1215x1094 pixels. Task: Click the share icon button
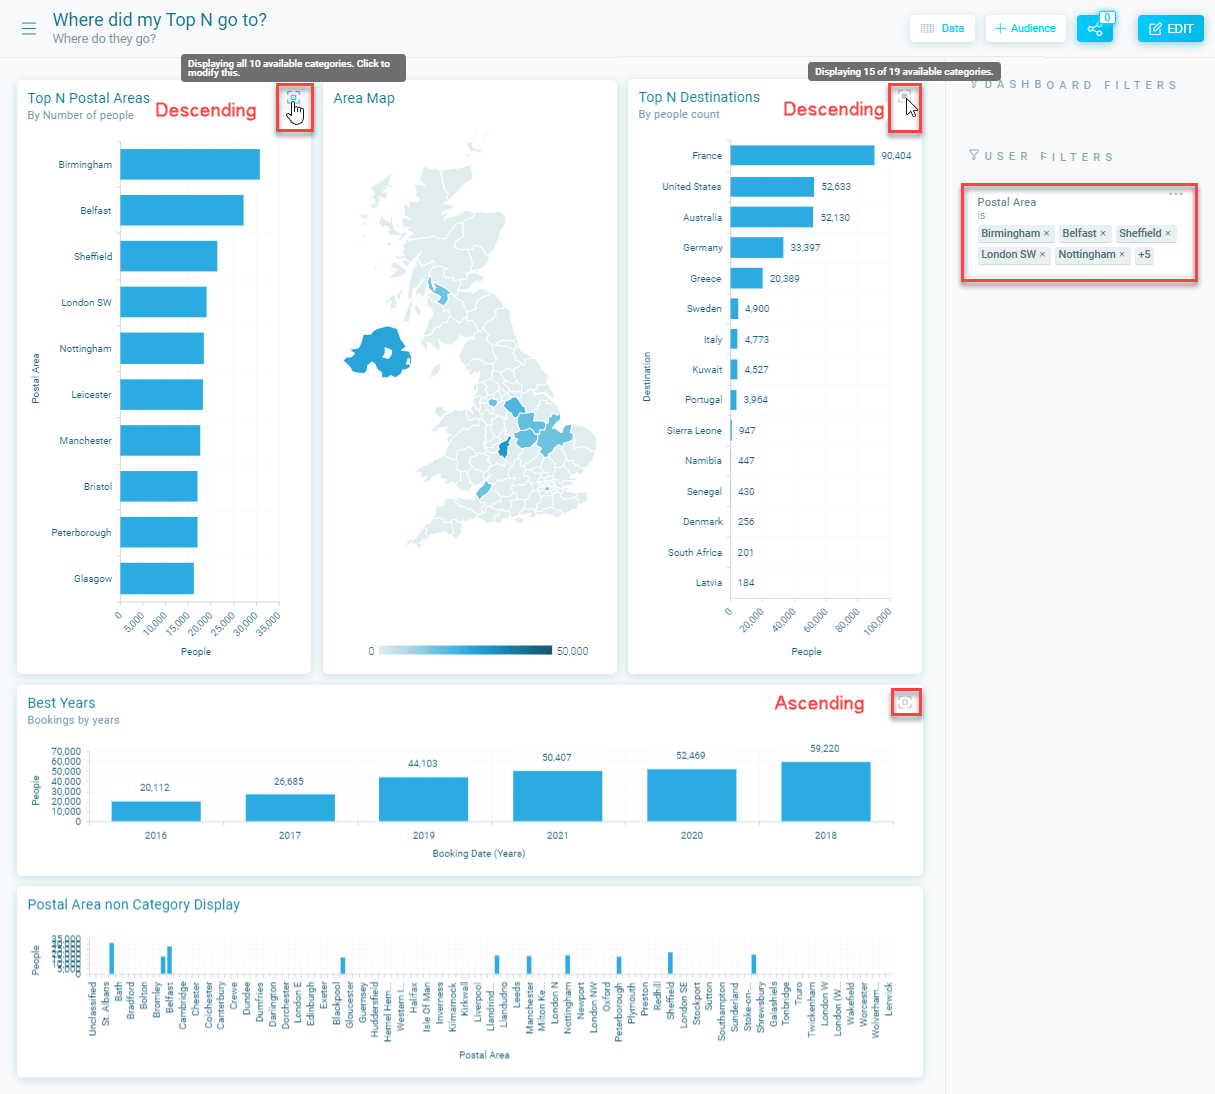point(1095,29)
